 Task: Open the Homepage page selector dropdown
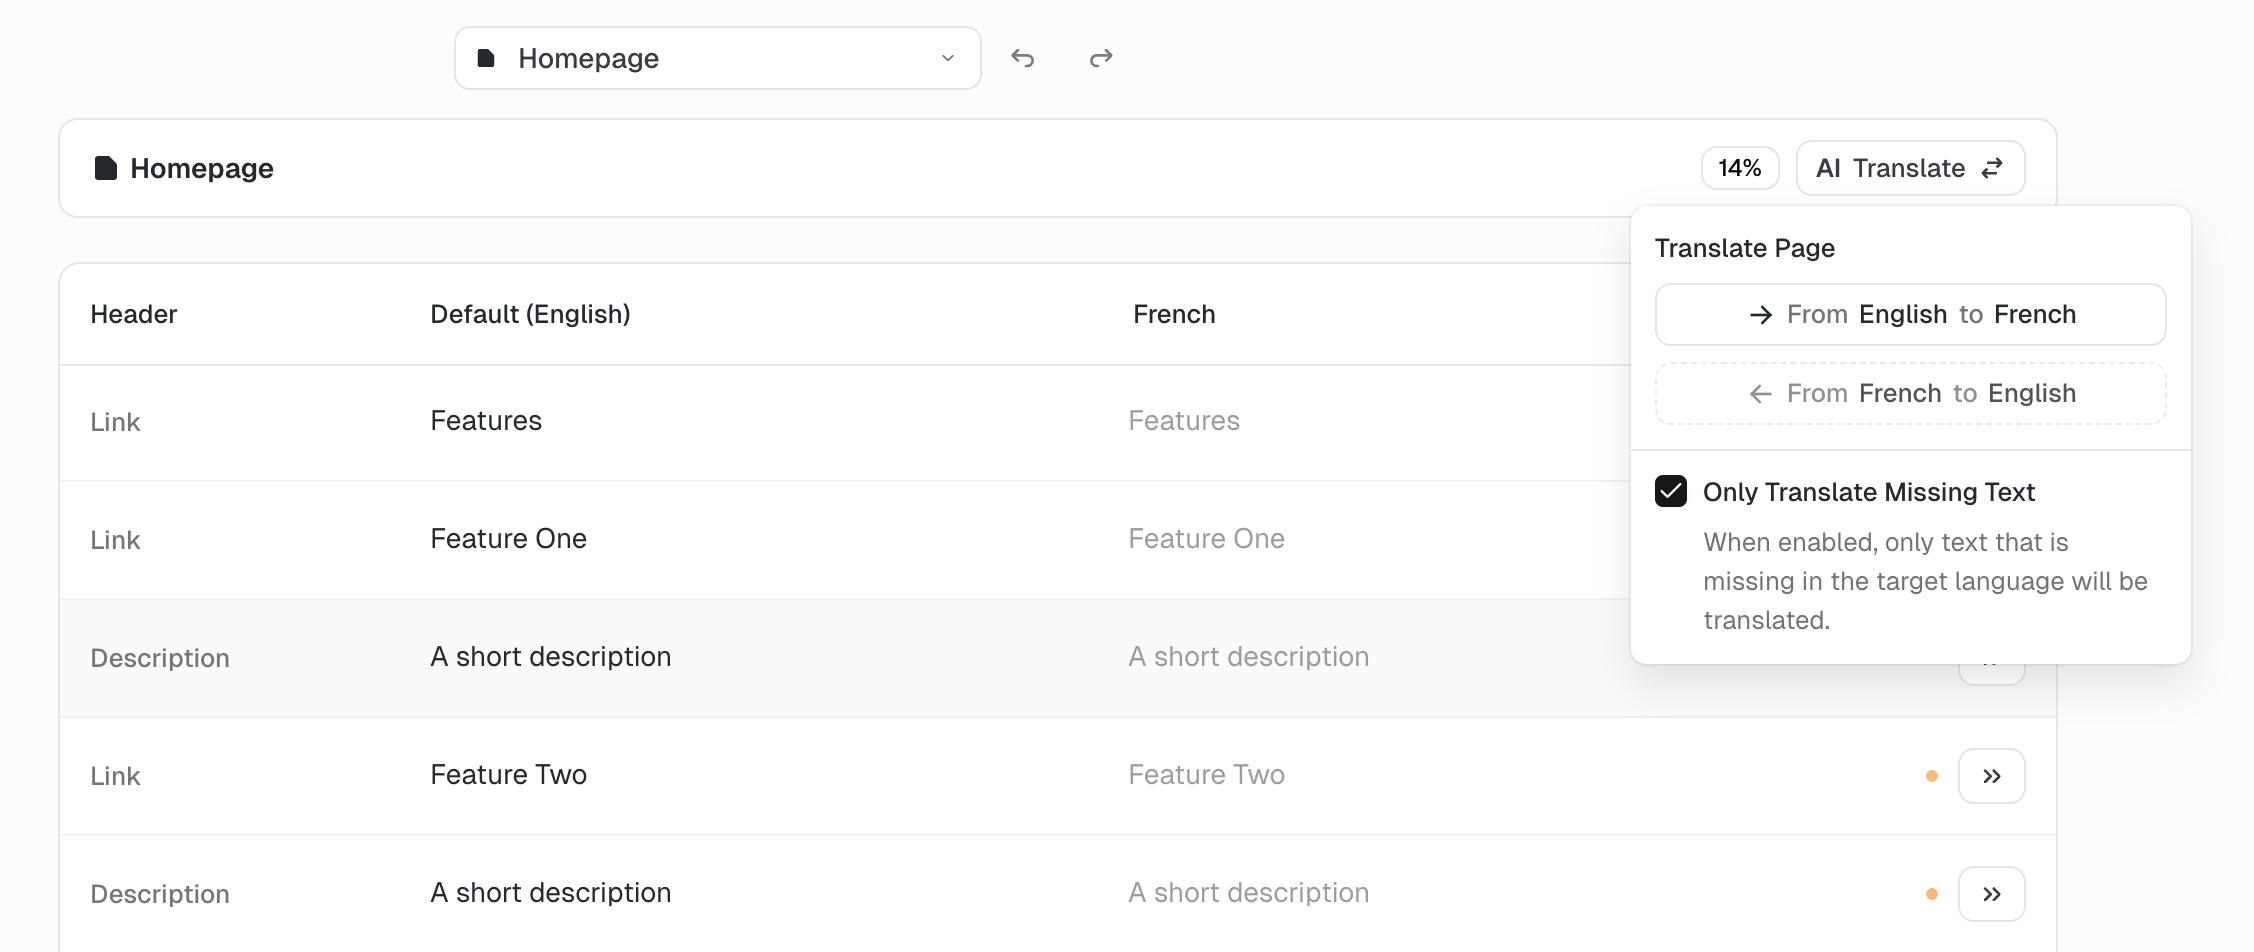(x=717, y=58)
